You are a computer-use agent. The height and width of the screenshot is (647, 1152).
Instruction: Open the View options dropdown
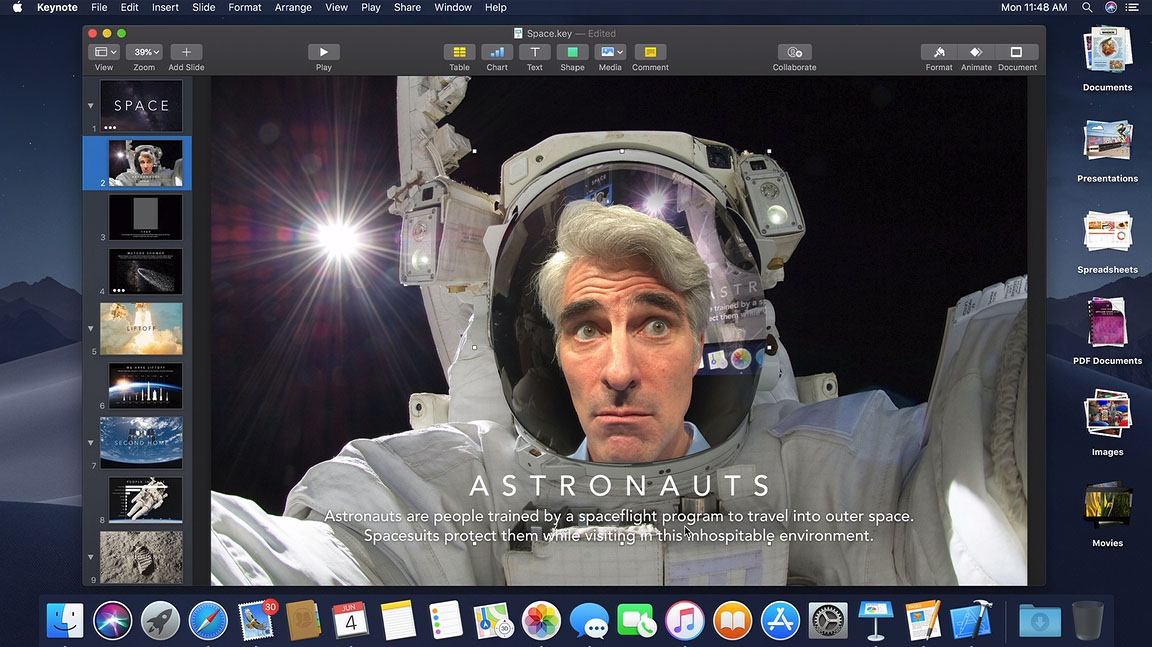point(103,51)
